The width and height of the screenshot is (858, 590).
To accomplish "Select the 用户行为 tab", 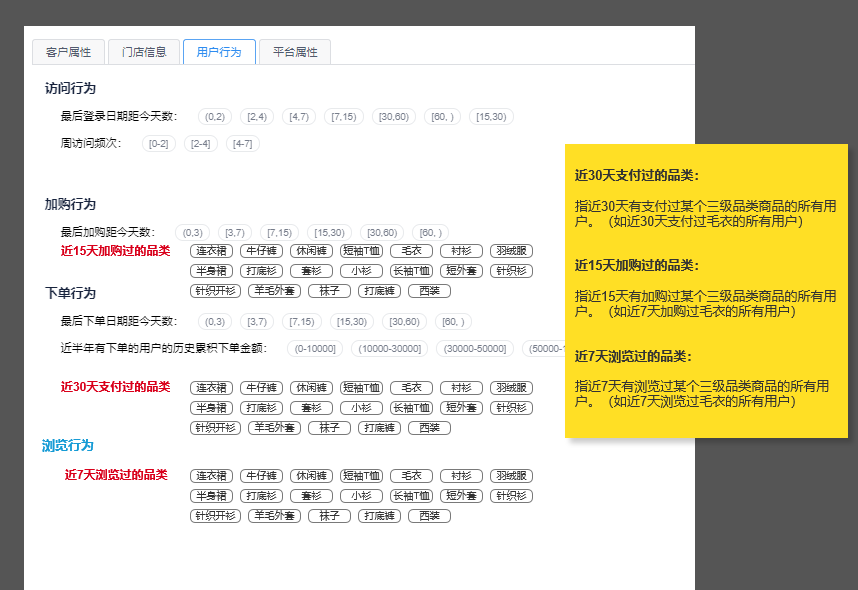I will point(219,52).
